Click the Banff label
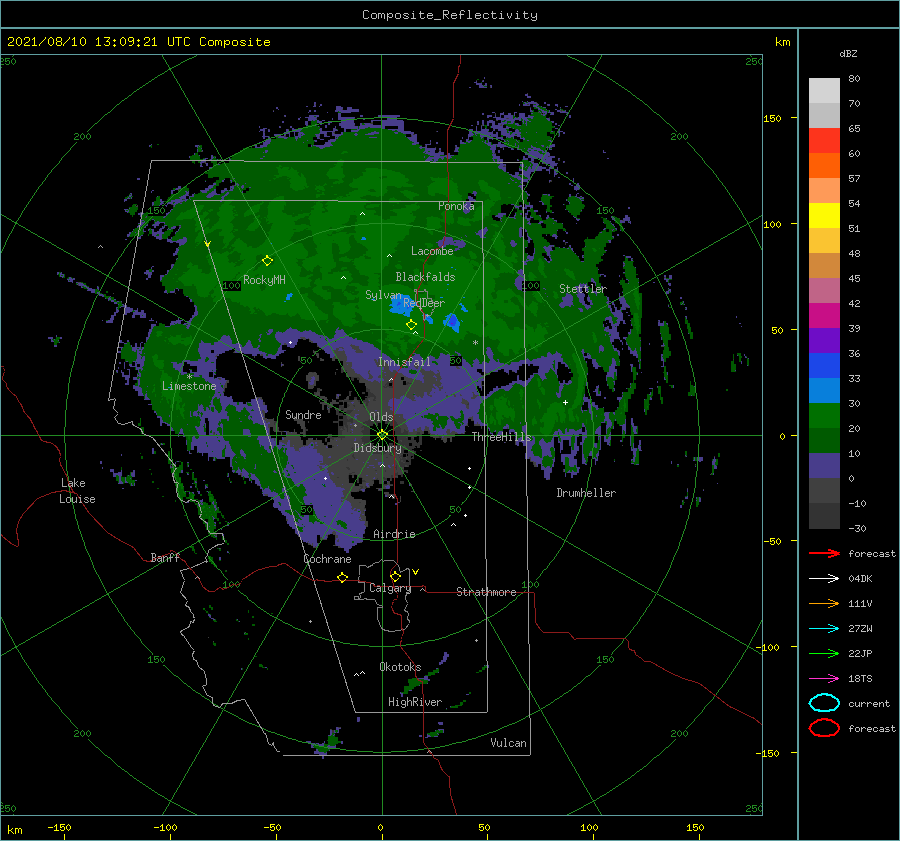The image size is (900, 841). click(x=165, y=557)
